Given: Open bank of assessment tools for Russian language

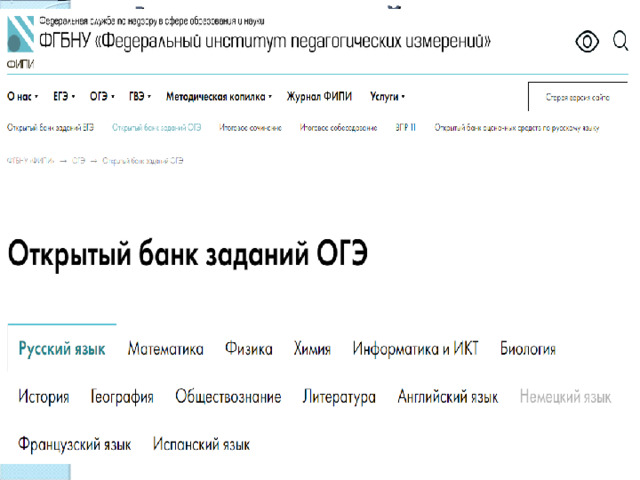Looking at the screenshot, I should (517, 128).
